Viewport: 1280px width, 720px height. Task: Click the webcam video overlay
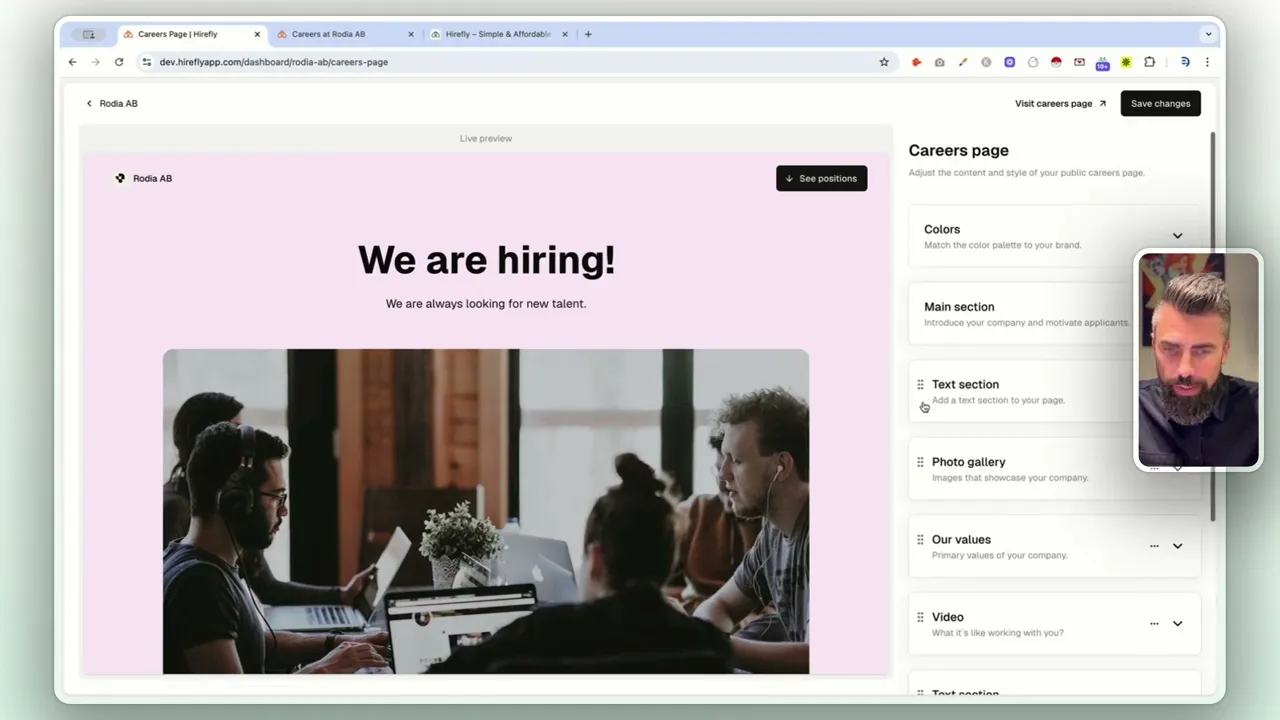click(x=1198, y=360)
